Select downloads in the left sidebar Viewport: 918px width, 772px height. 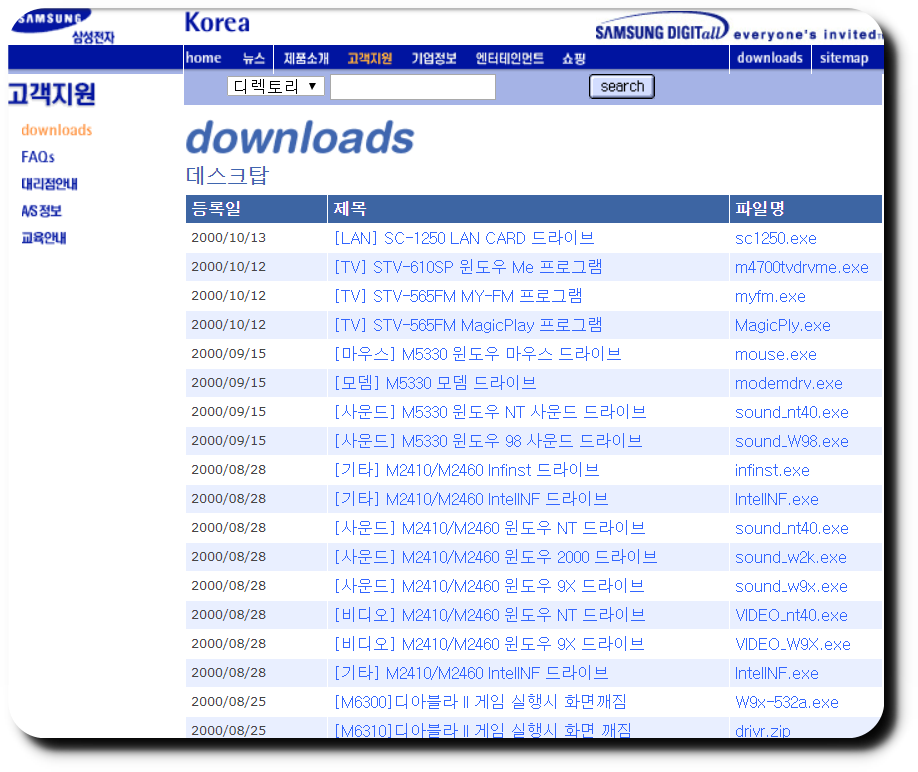pyautogui.click(x=57, y=130)
